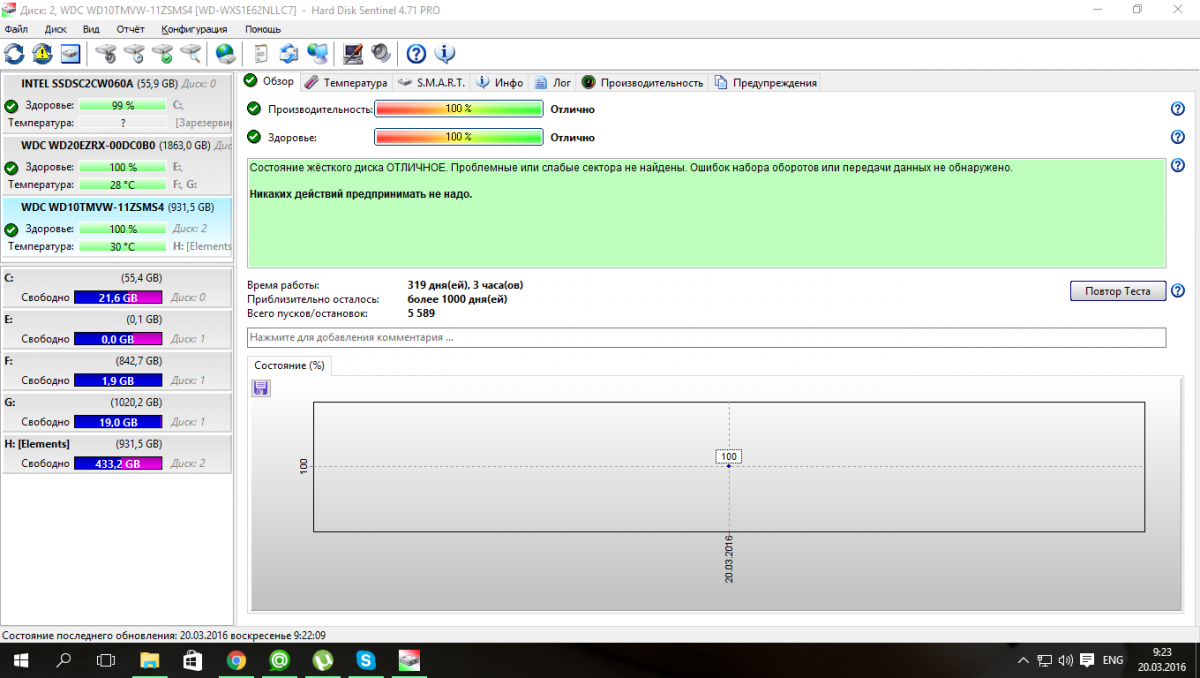Open Skype from the taskbar
The image size is (1200, 678).
coord(366,660)
